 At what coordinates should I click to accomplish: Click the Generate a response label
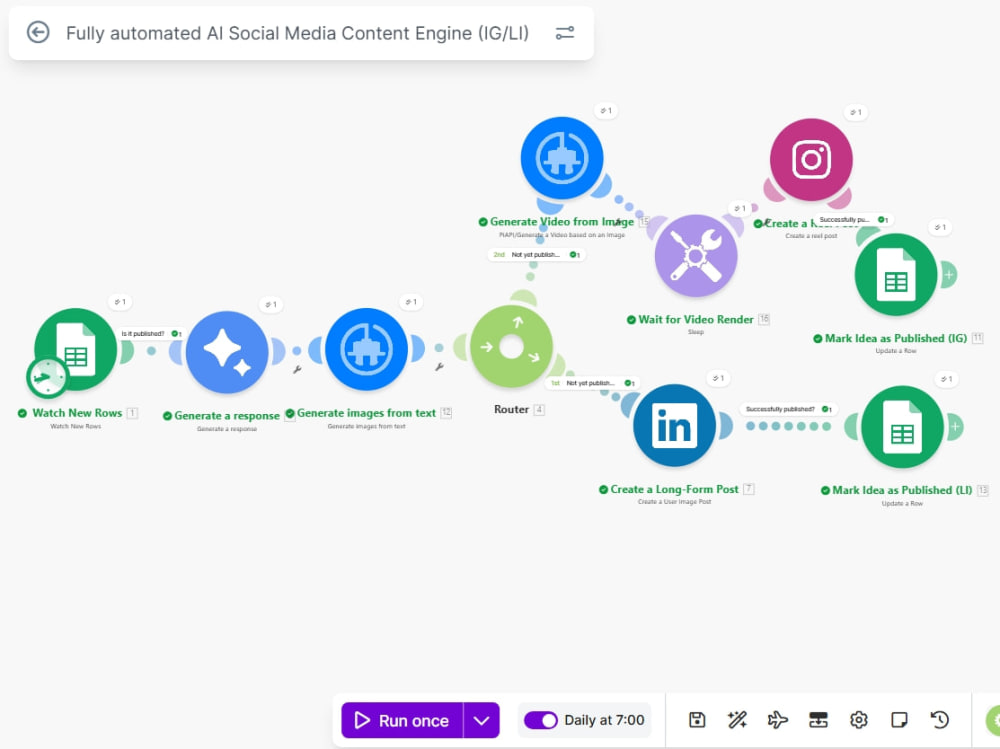pos(226,415)
